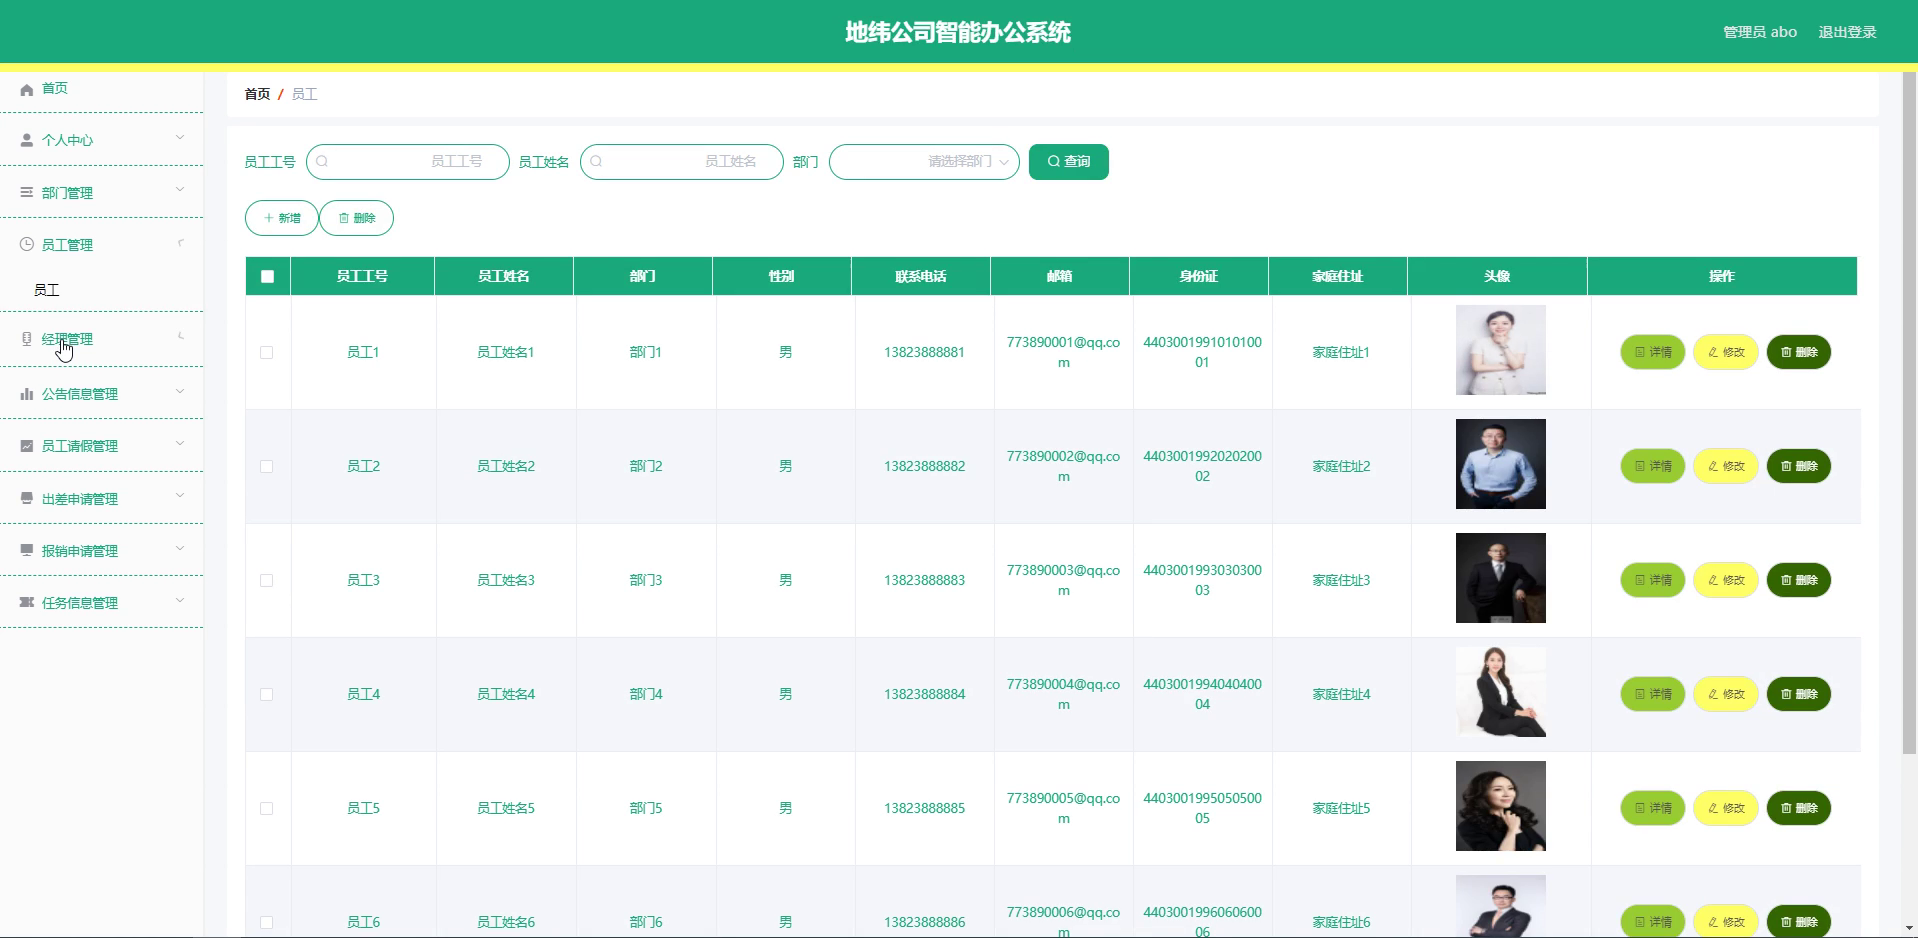The width and height of the screenshot is (1918, 938).
Task: Expand 部门管理 with its chevron
Action: point(180,189)
